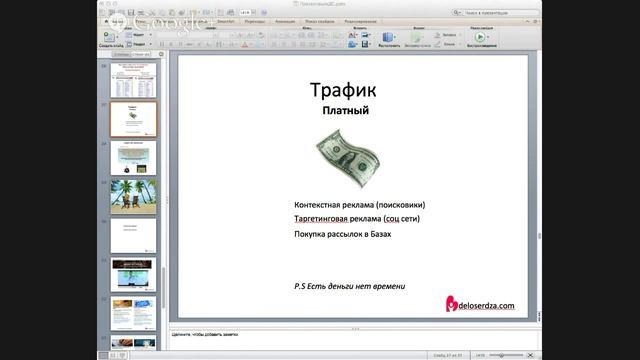
Task: Click the insert text box icon
Action: [x=352, y=36]
